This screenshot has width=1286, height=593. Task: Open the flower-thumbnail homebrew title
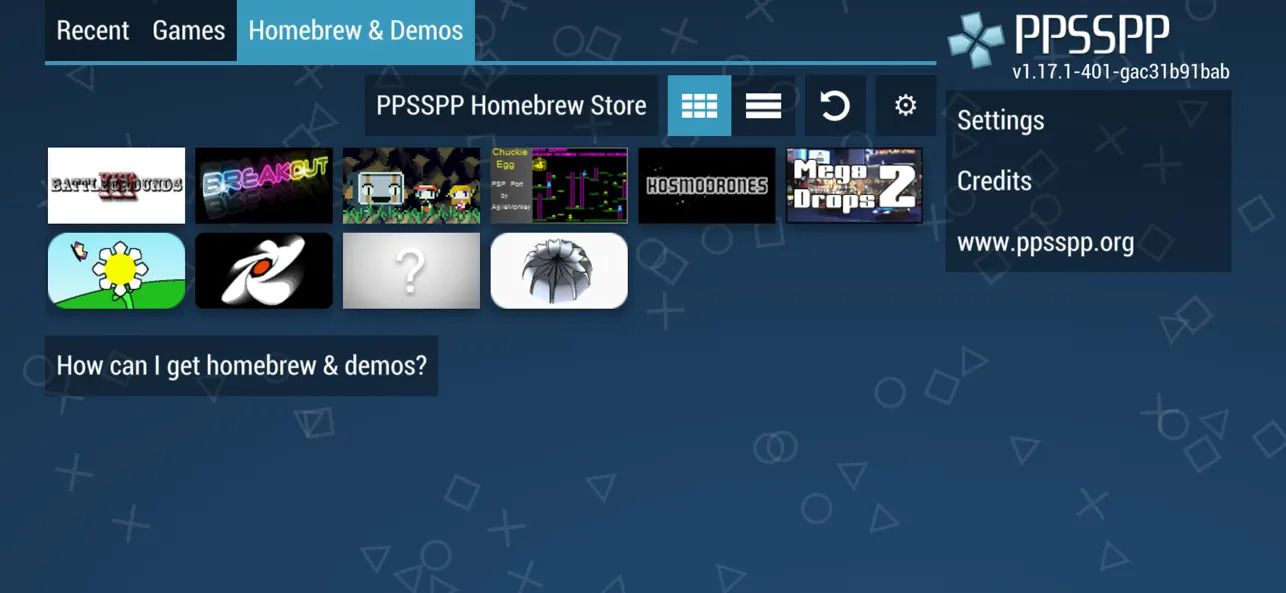point(116,270)
